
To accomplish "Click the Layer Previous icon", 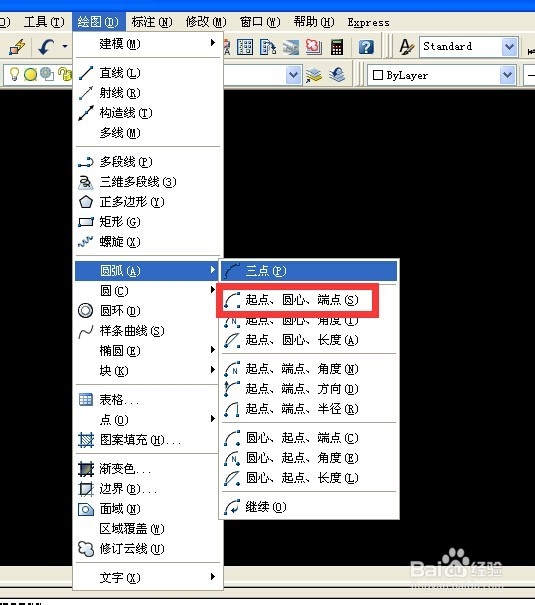I will point(337,75).
